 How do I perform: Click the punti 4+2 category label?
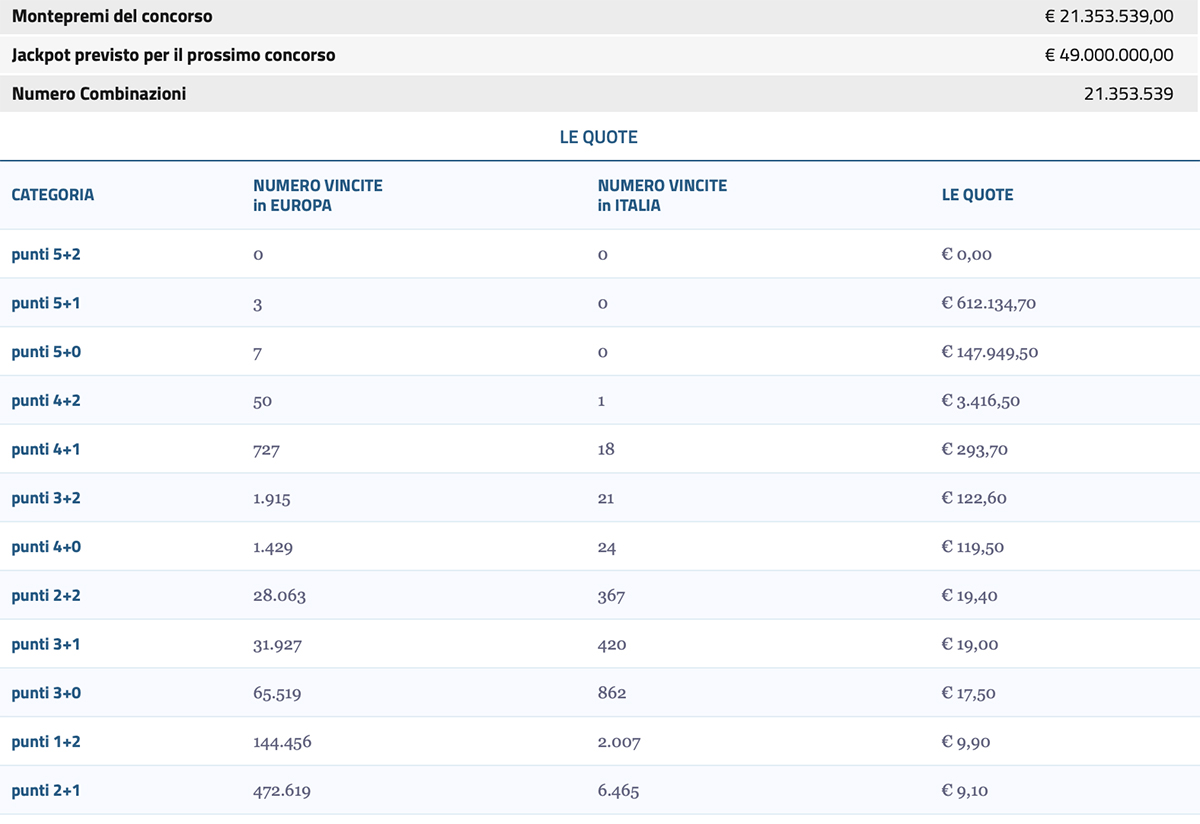pyautogui.click(x=46, y=401)
